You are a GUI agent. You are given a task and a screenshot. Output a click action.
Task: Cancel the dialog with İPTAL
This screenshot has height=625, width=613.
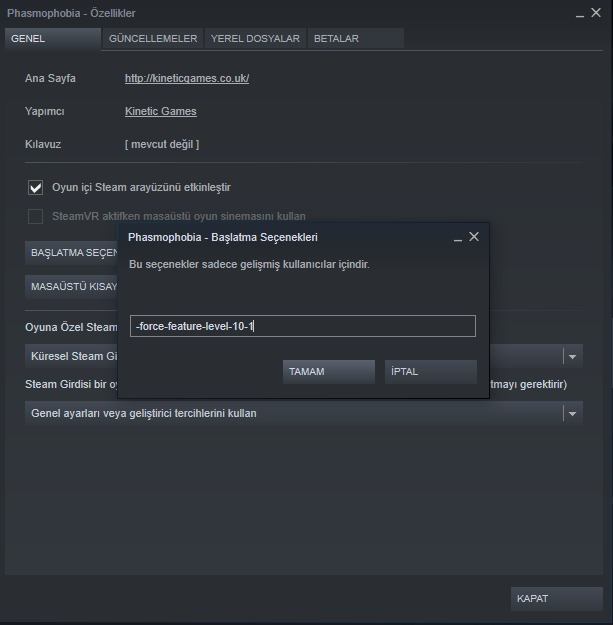[431, 371]
